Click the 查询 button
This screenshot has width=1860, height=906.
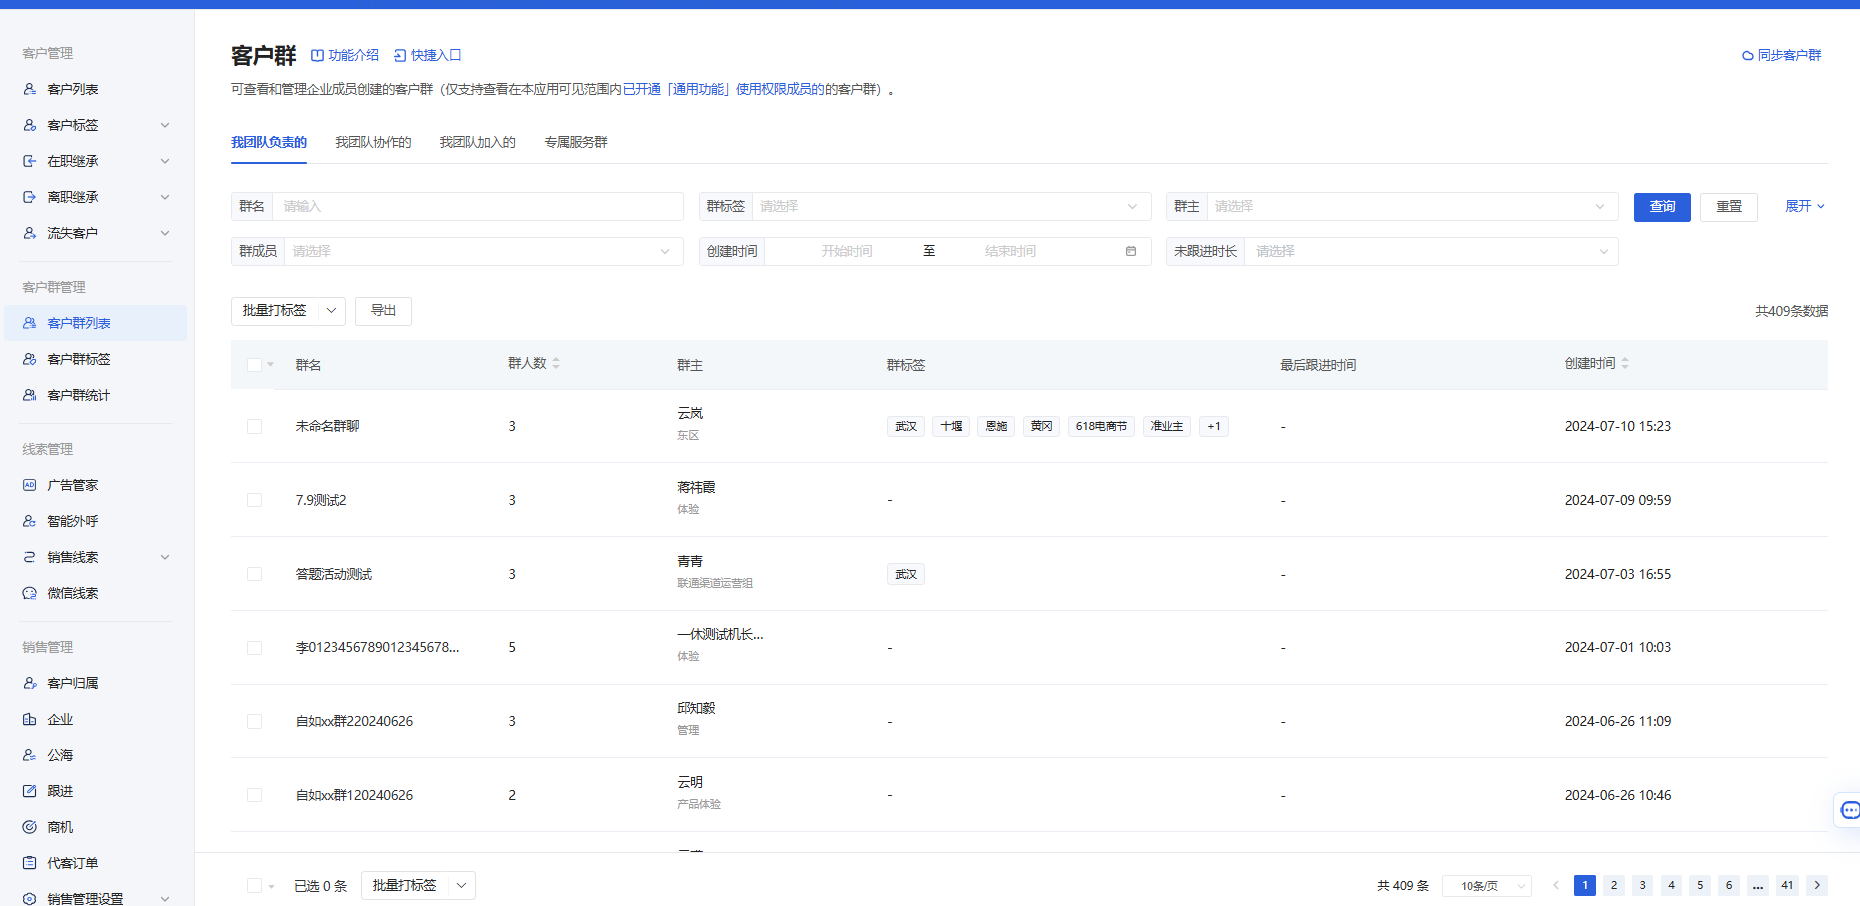(x=1662, y=207)
